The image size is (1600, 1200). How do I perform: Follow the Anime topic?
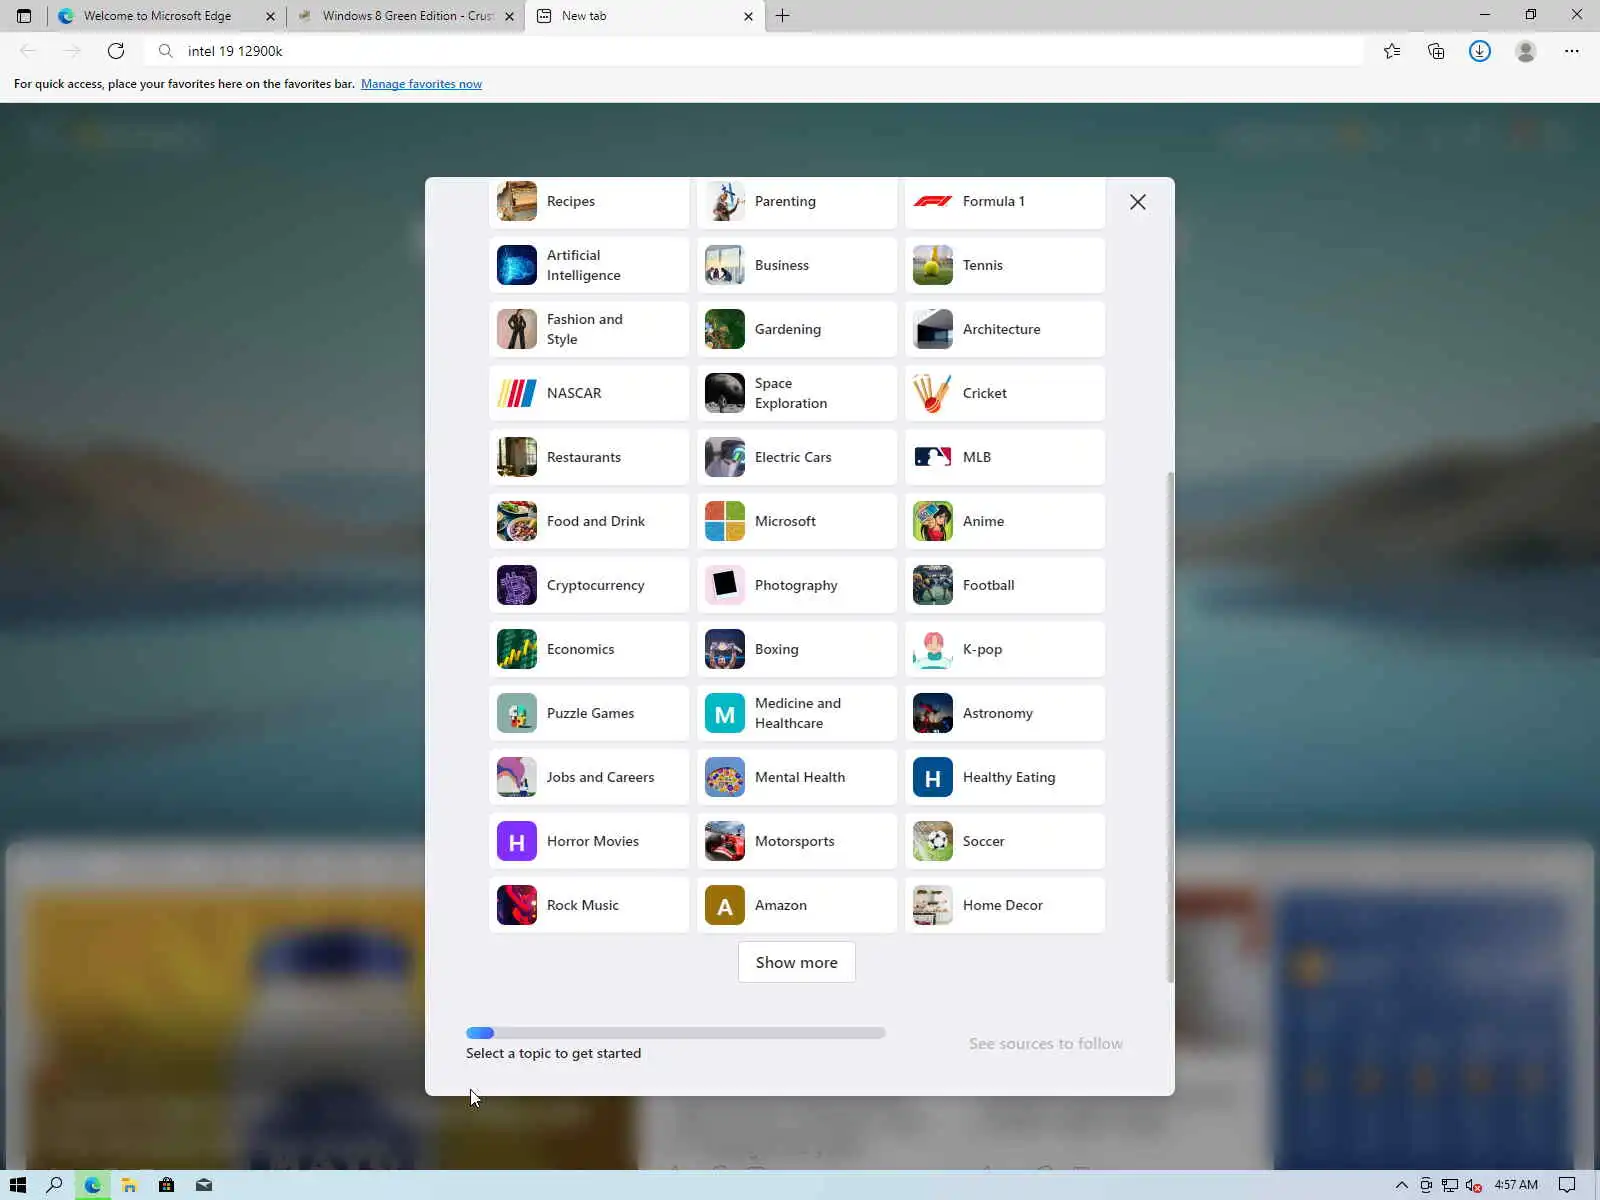pos(1005,521)
